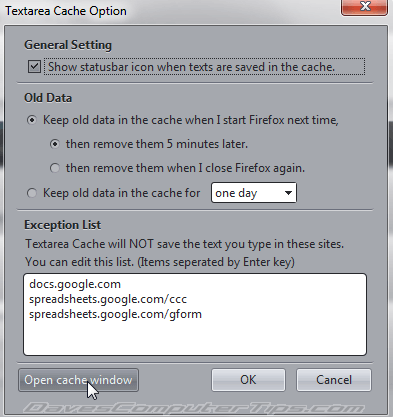This screenshot has height=417, width=393.
Task: Select Keep old data when Firefox starts
Action: pyautogui.click(x=32, y=120)
